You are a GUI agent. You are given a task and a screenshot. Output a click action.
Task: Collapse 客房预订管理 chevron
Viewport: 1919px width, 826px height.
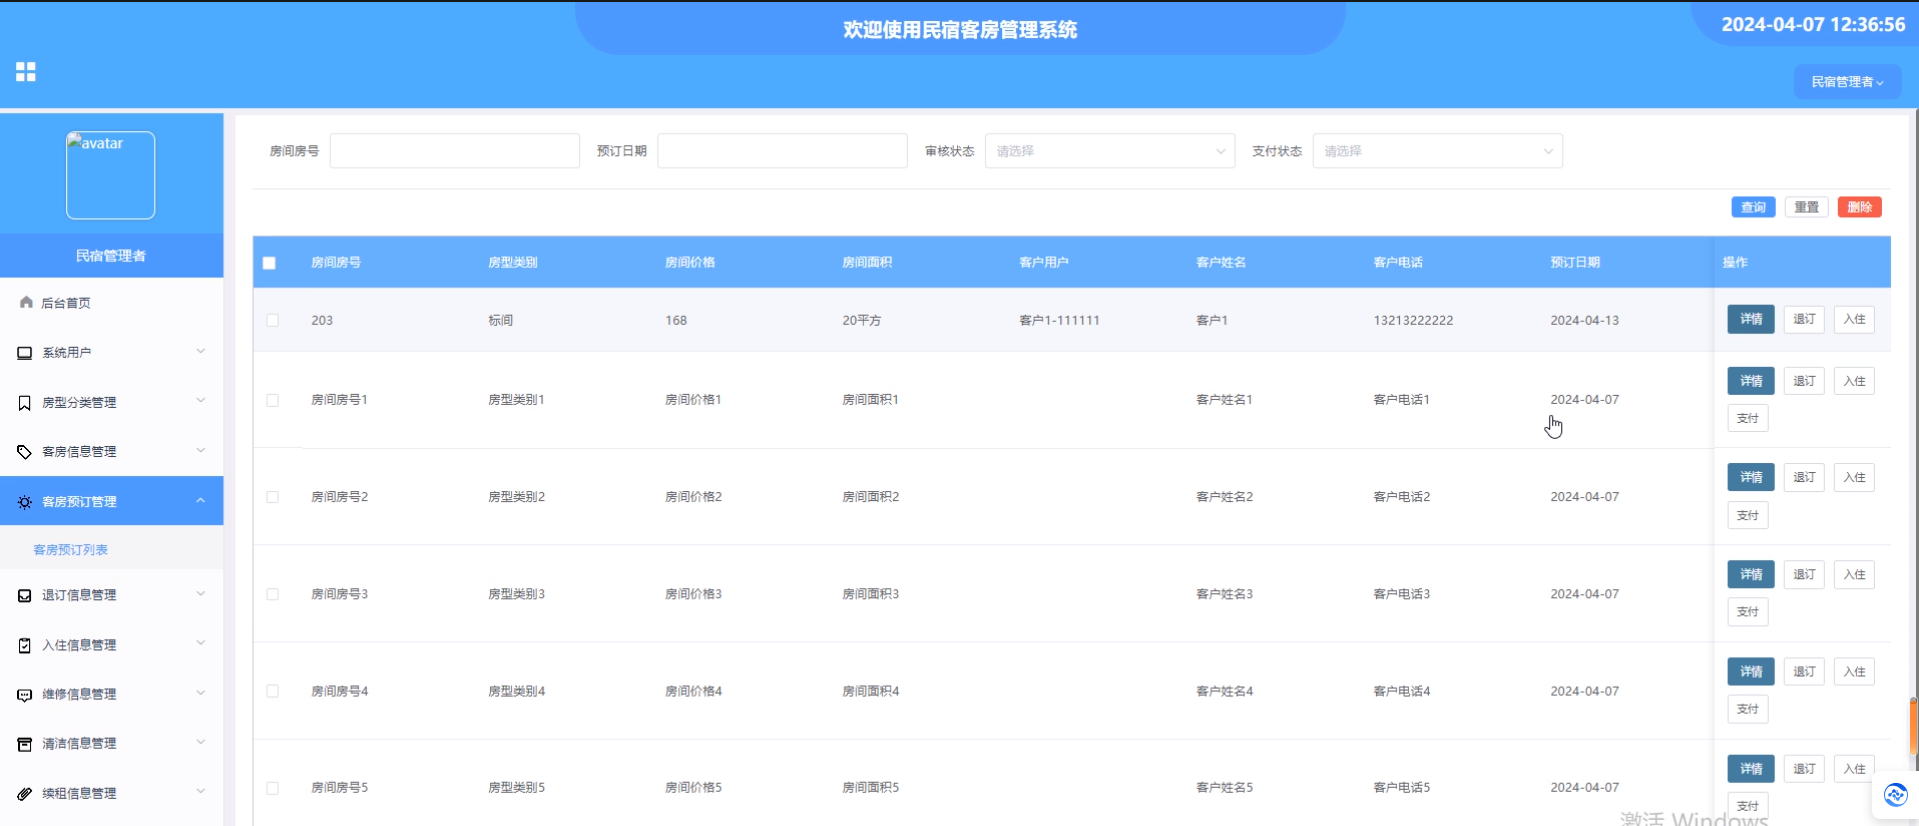pyautogui.click(x=201, y=500)
